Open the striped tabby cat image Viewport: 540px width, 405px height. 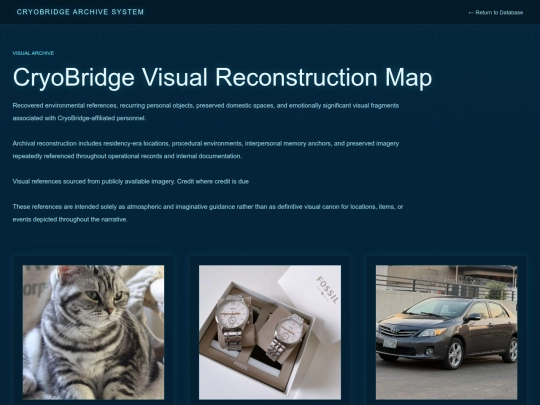(93, 332)
